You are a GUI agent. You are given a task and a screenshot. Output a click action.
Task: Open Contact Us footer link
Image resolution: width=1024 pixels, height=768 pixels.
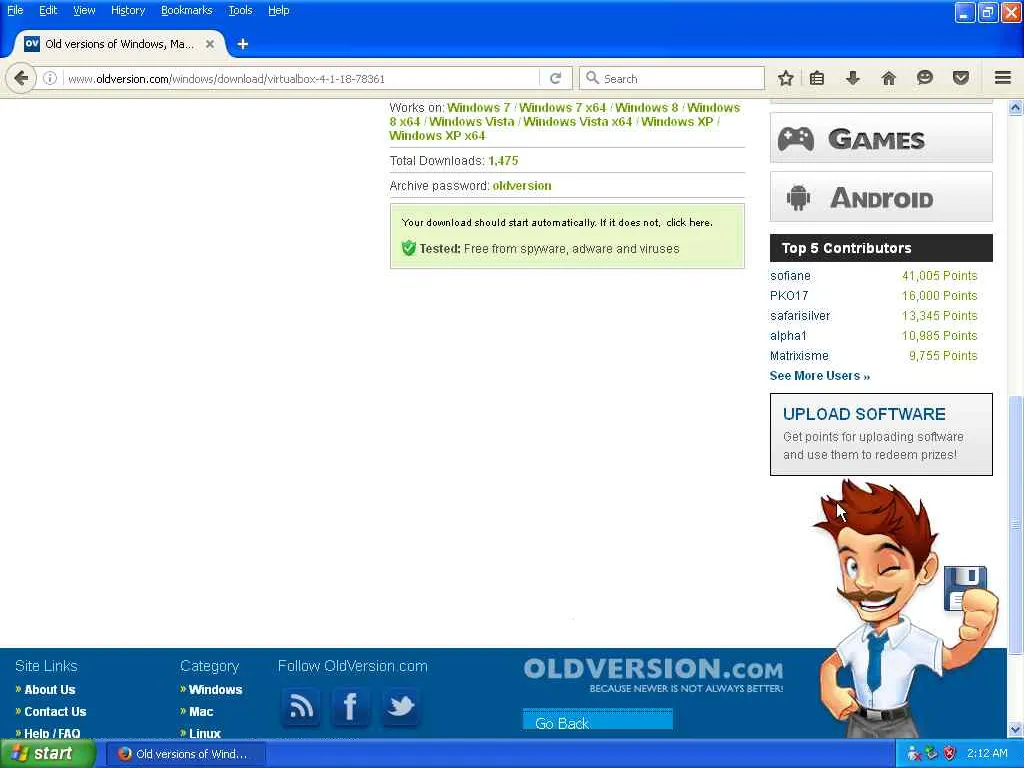click(x=55, y=712)
